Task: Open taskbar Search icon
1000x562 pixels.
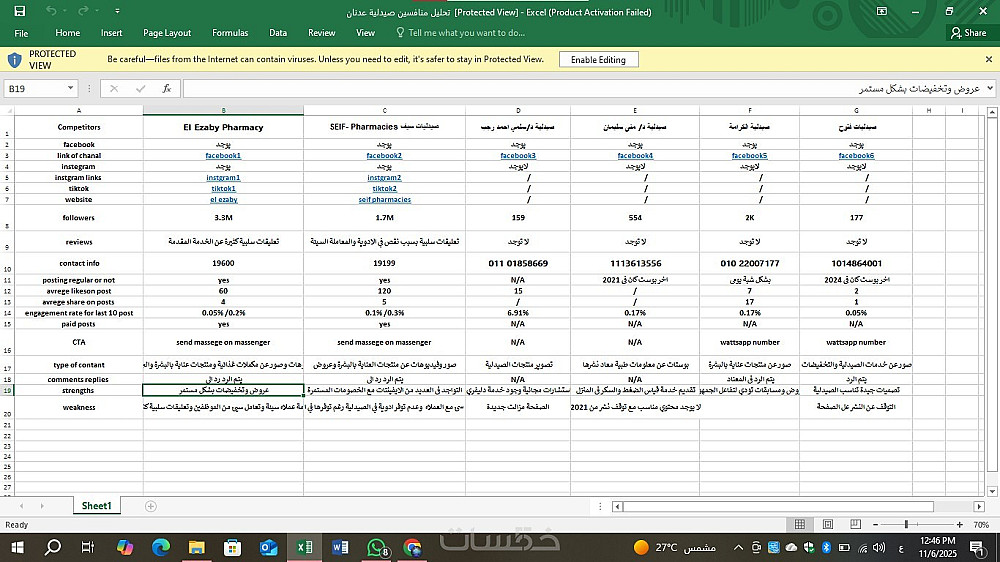Action: 53,547
